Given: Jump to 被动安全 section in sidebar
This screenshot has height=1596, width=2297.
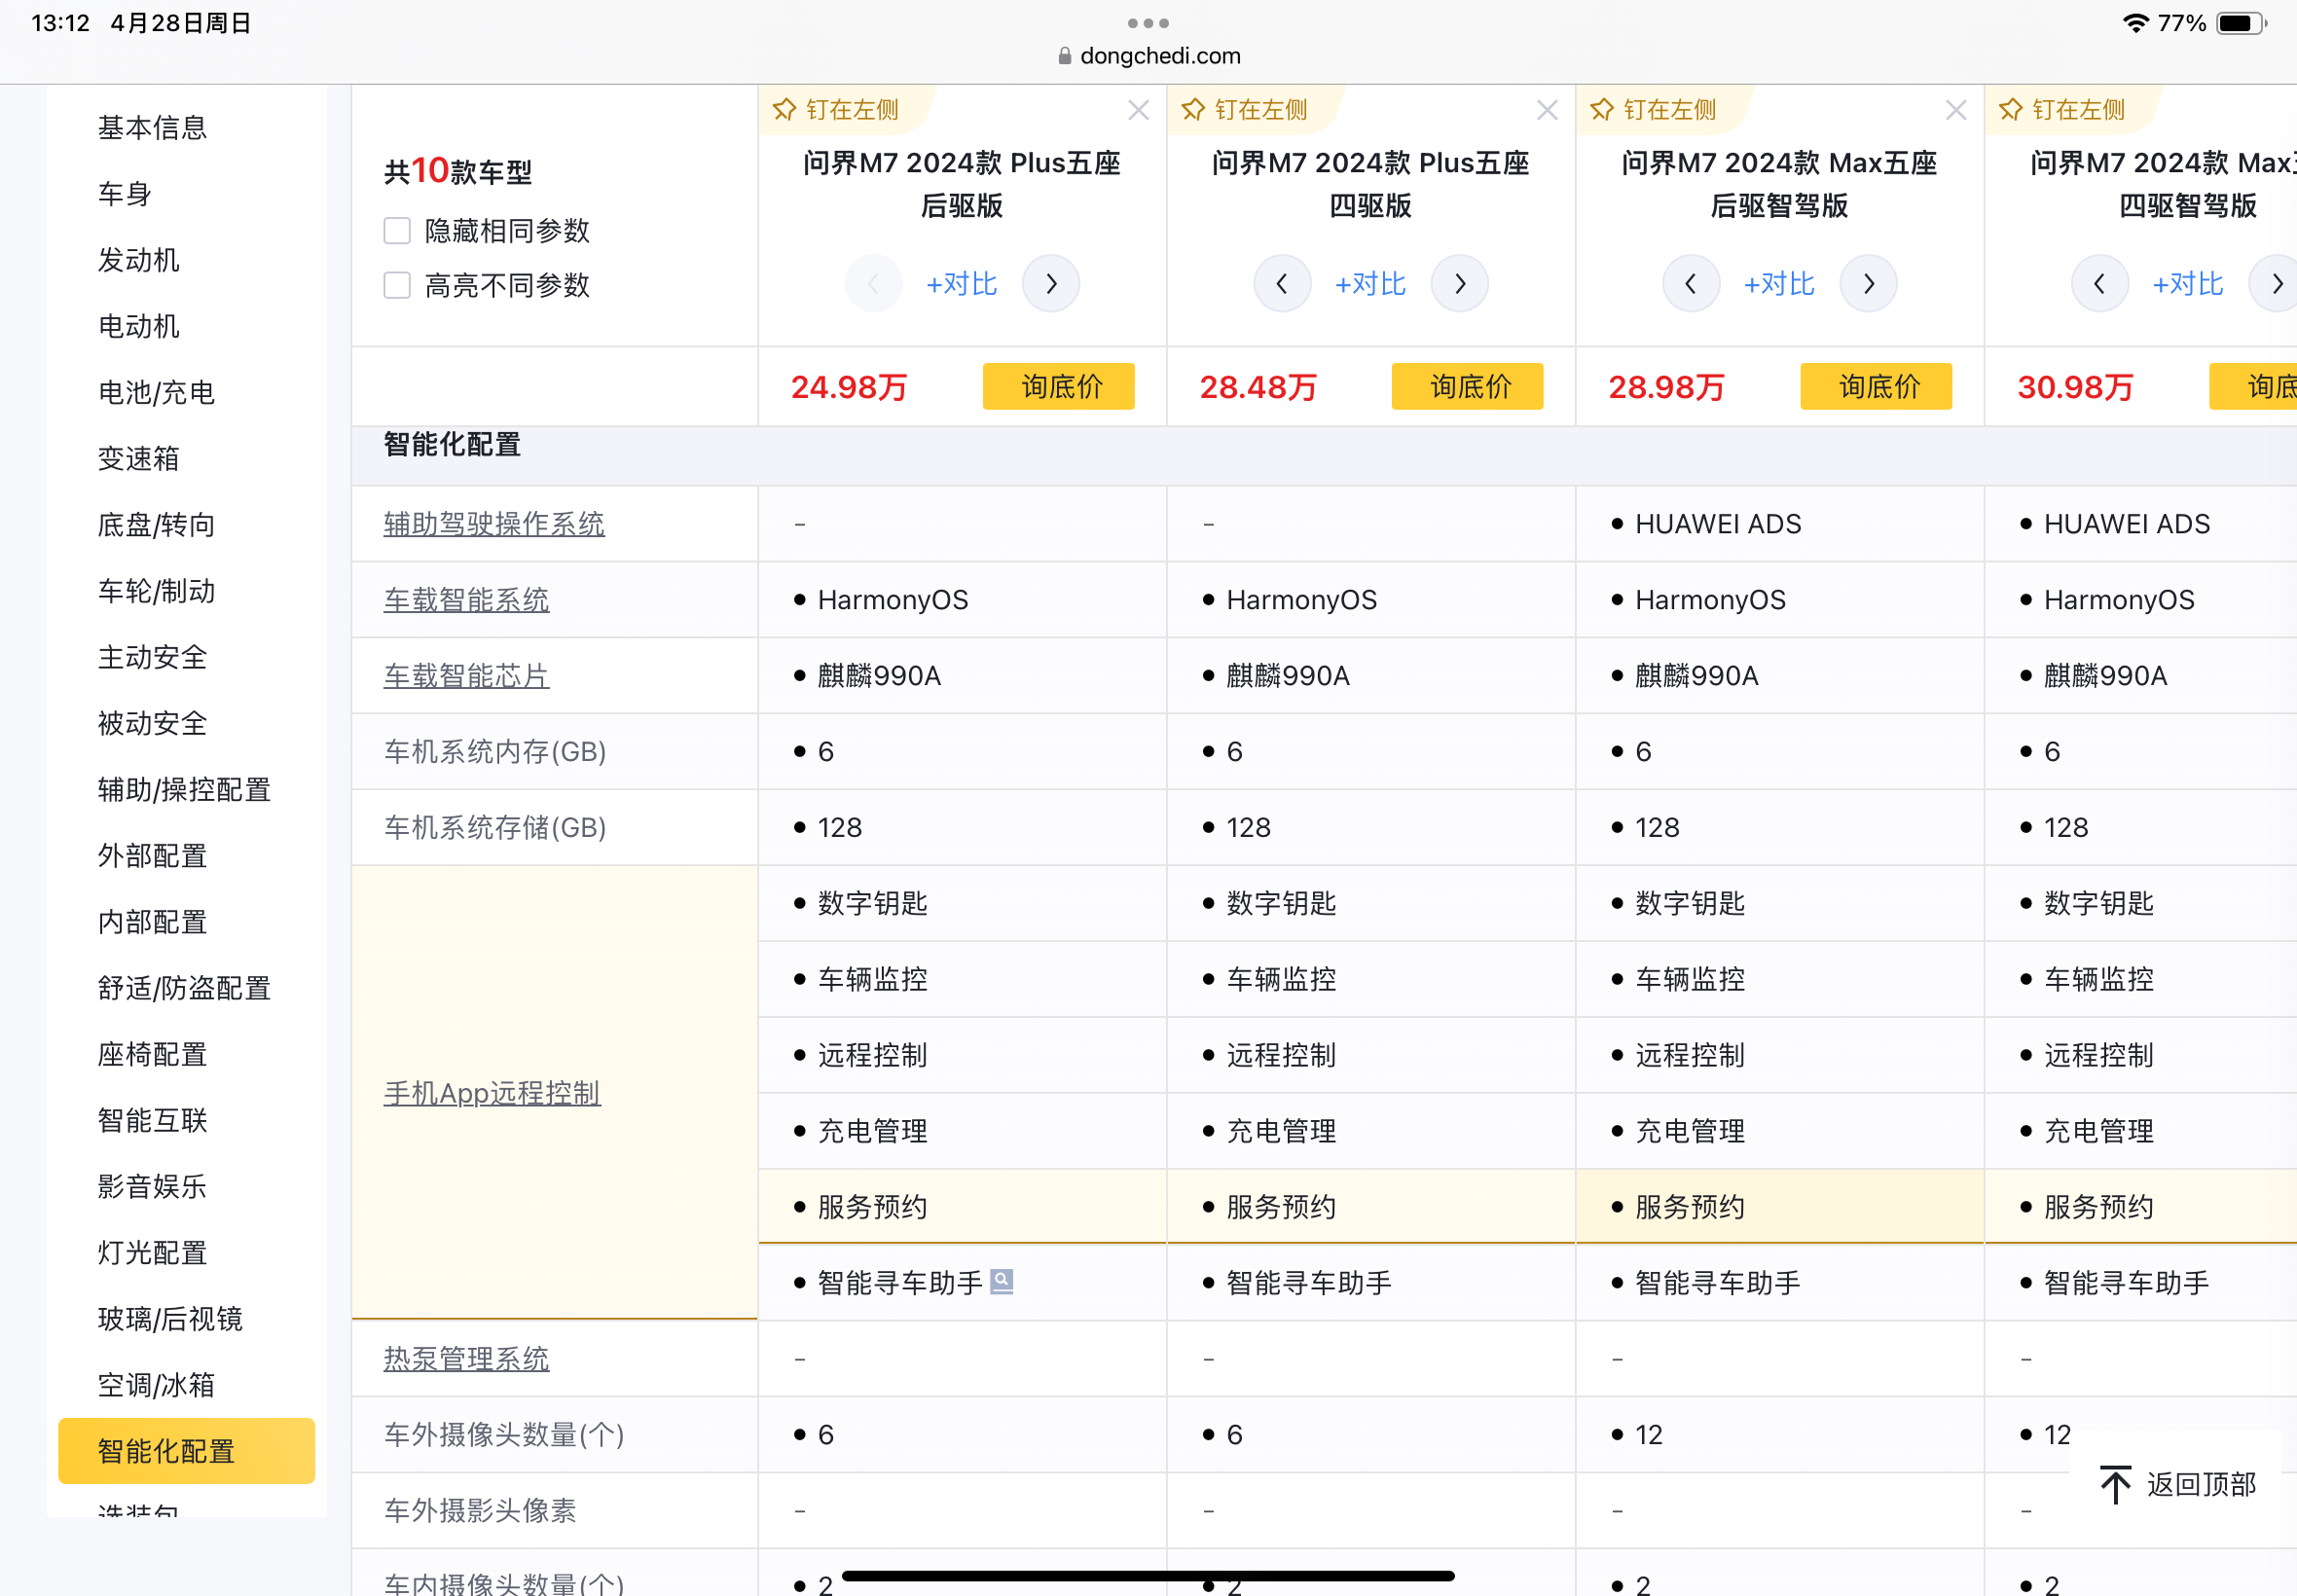Looking at the screenshot, I should pos(152,724).
